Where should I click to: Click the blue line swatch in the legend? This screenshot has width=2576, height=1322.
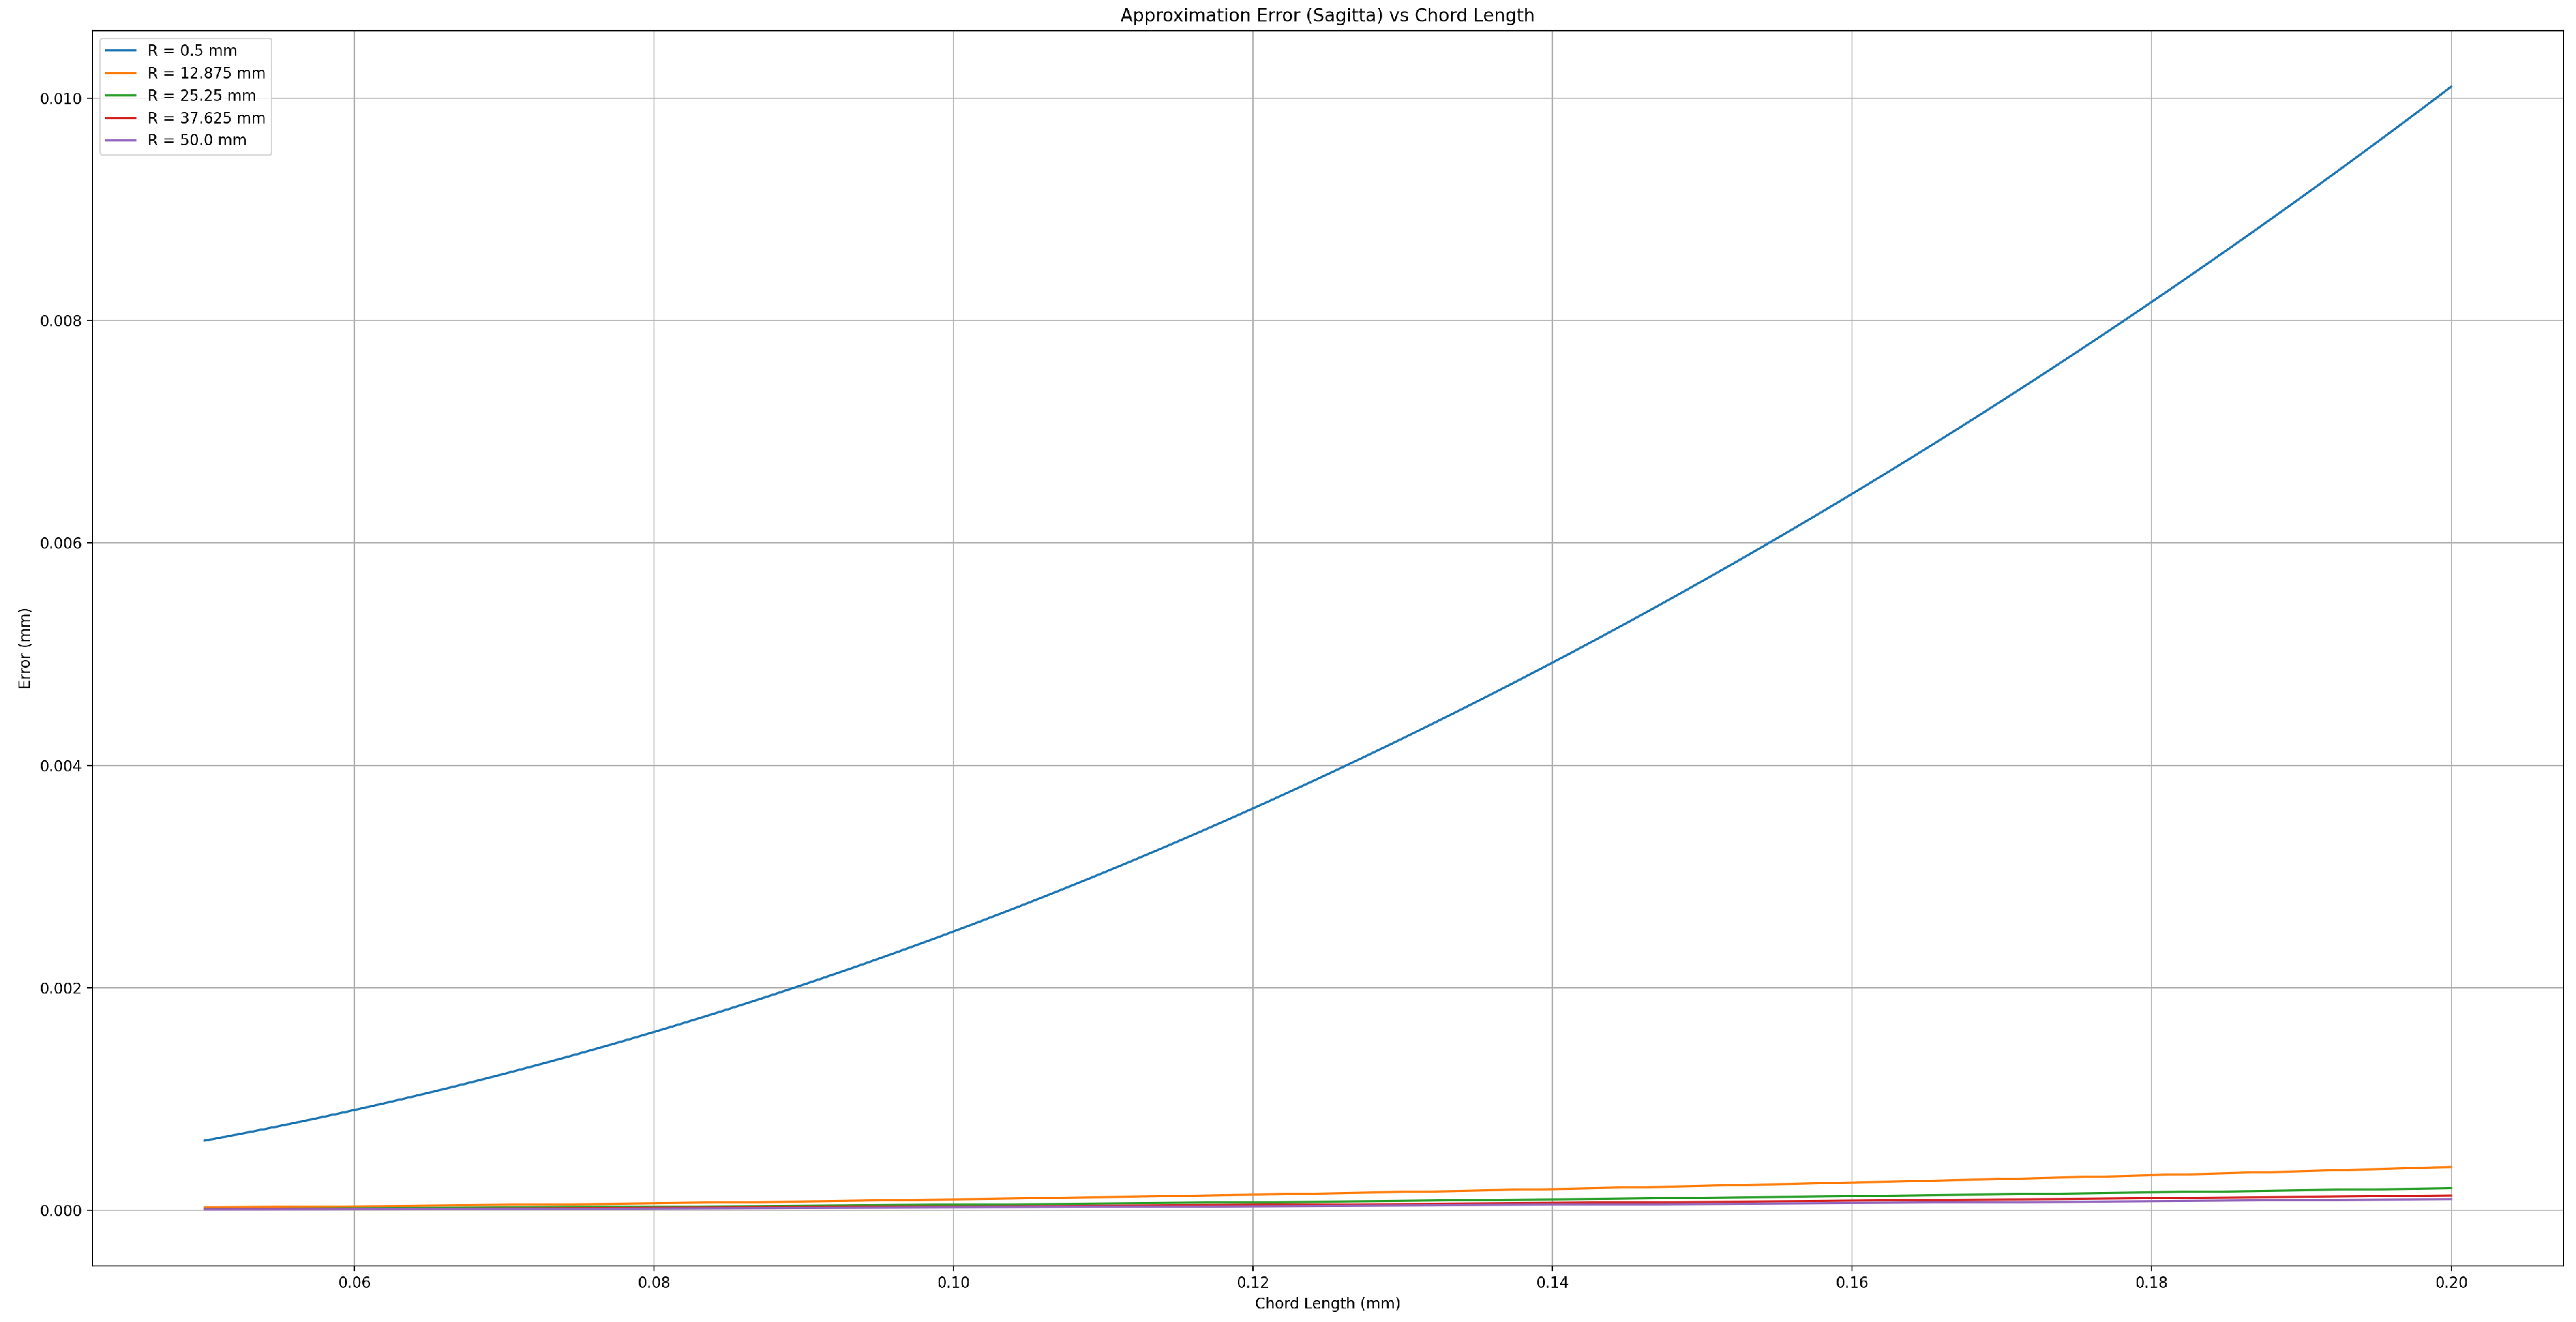tap(121, 50)
